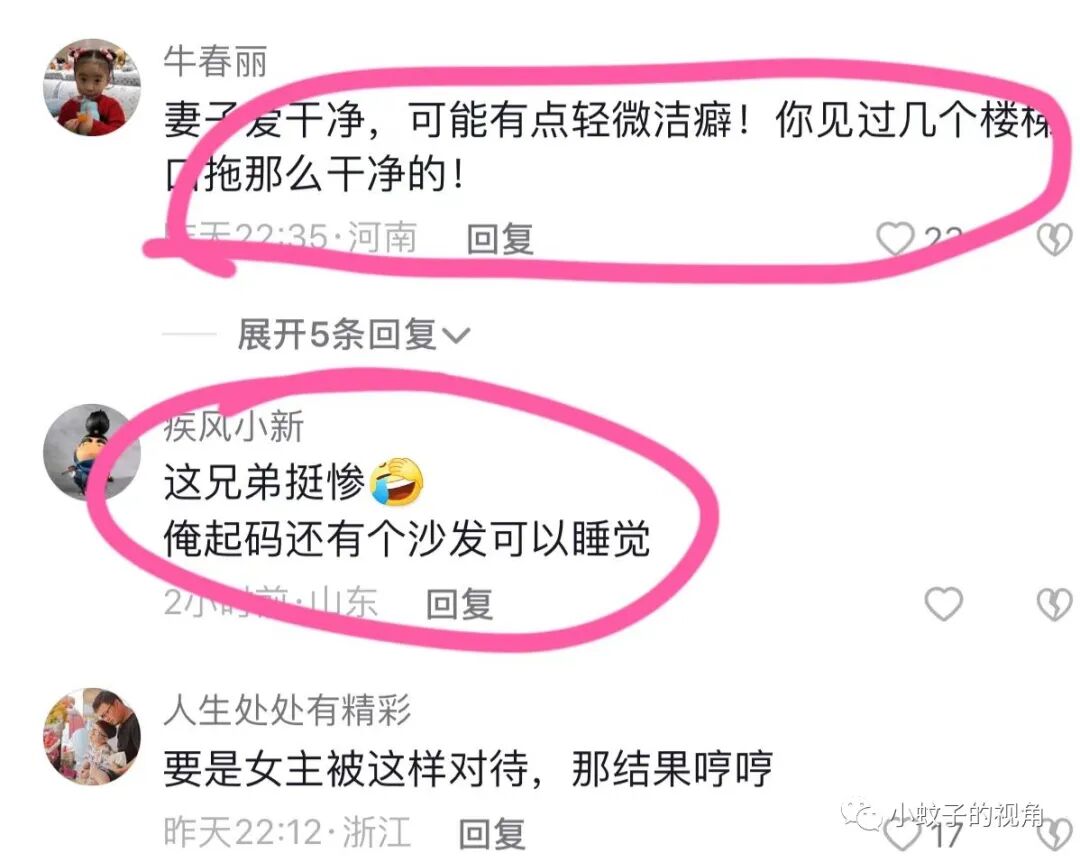Select comment text 这兄弟挺惨
Screen dimensions: 1080x862
264,482
